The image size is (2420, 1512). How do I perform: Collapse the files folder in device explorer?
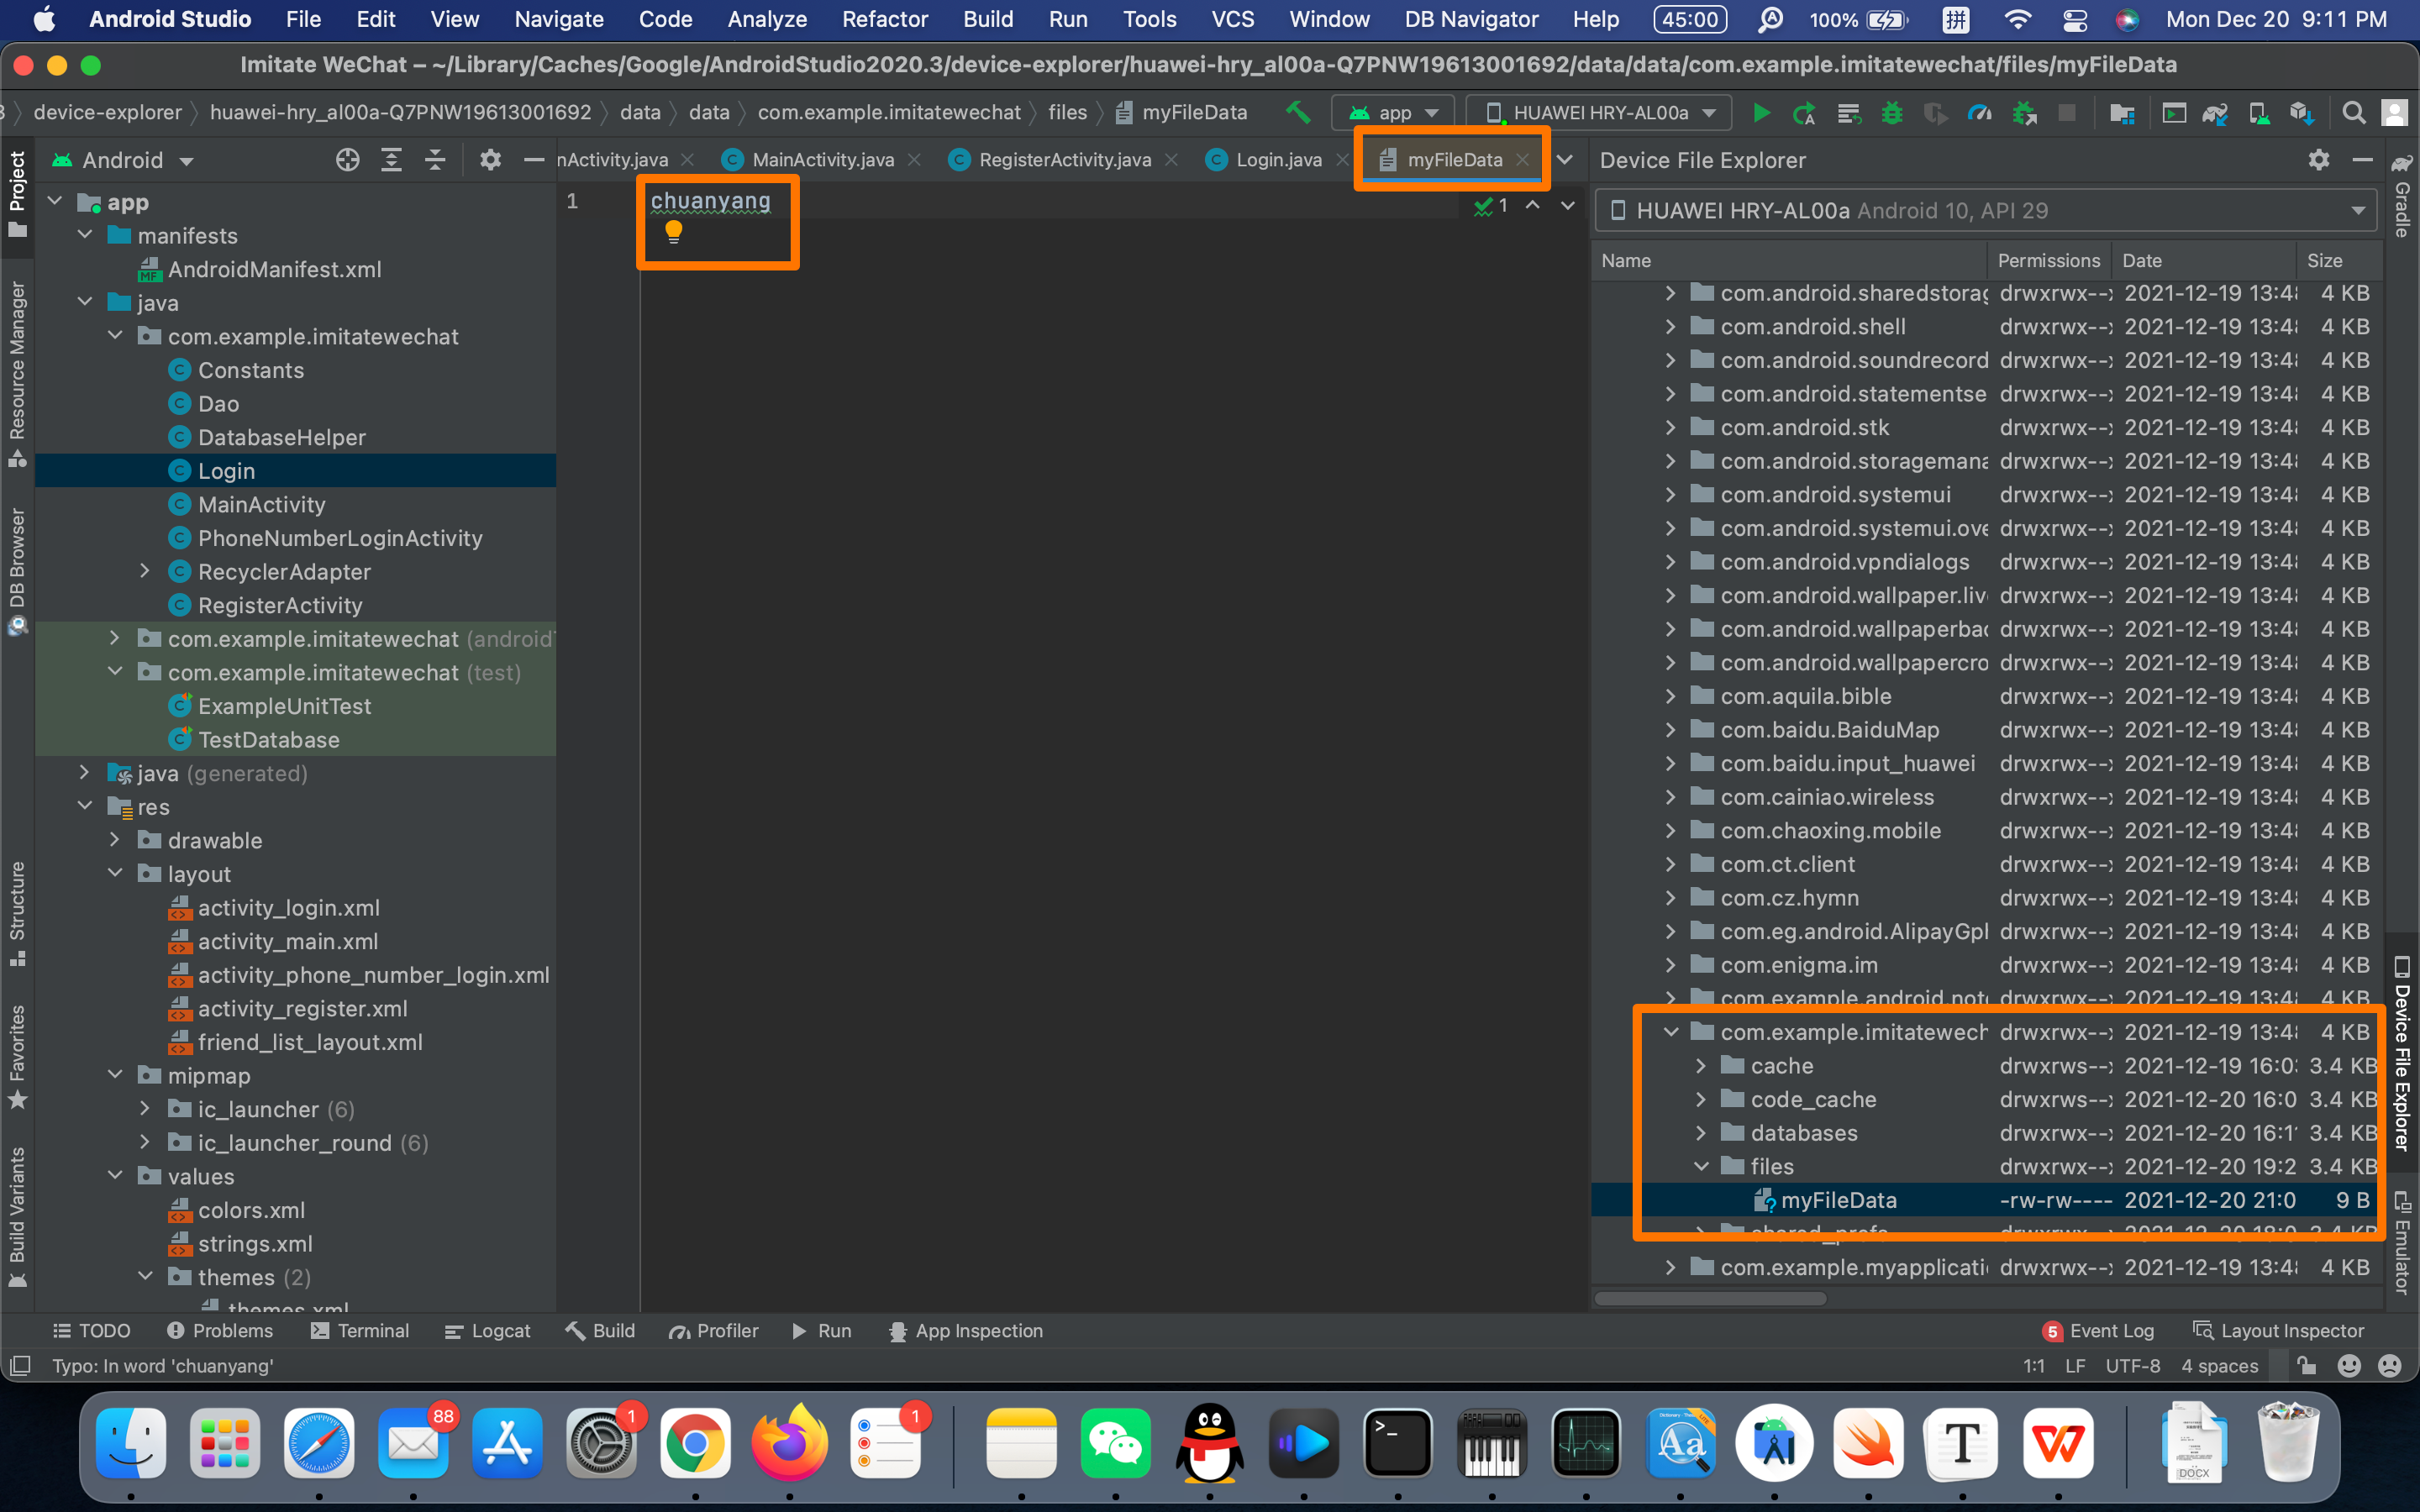[x=1701, y=1166]
